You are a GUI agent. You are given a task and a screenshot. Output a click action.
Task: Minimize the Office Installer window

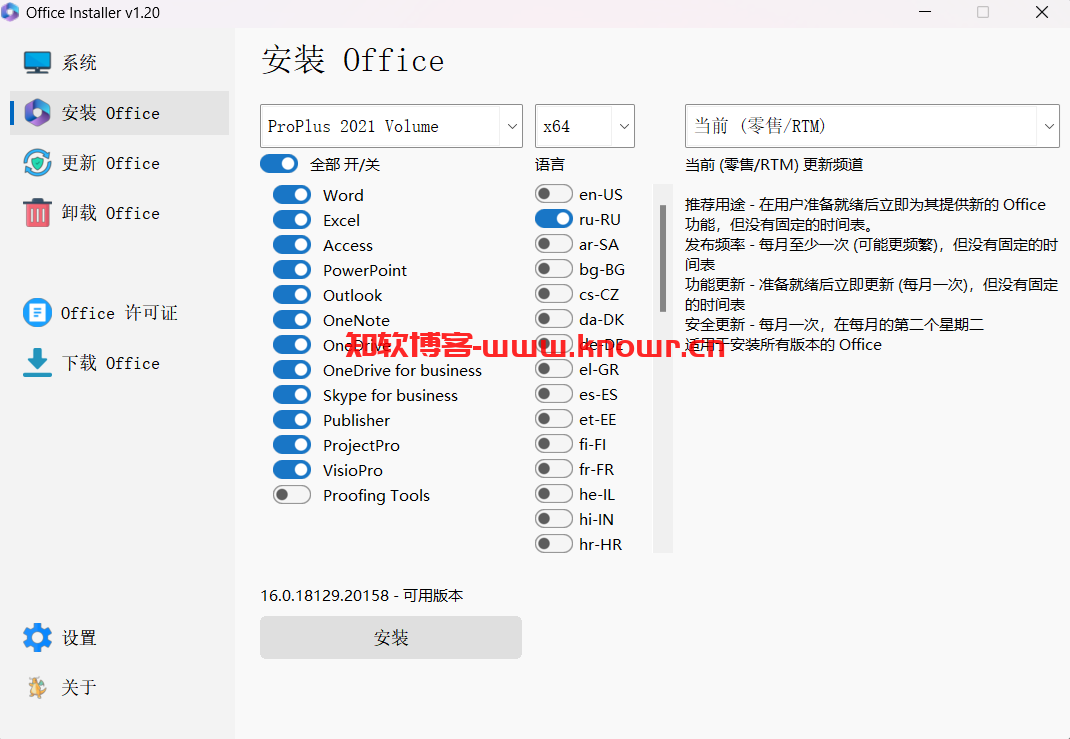925,12
